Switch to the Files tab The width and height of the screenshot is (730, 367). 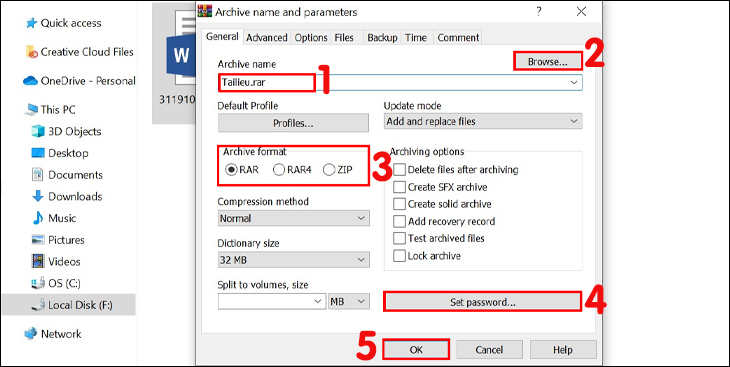click(344, 38)
